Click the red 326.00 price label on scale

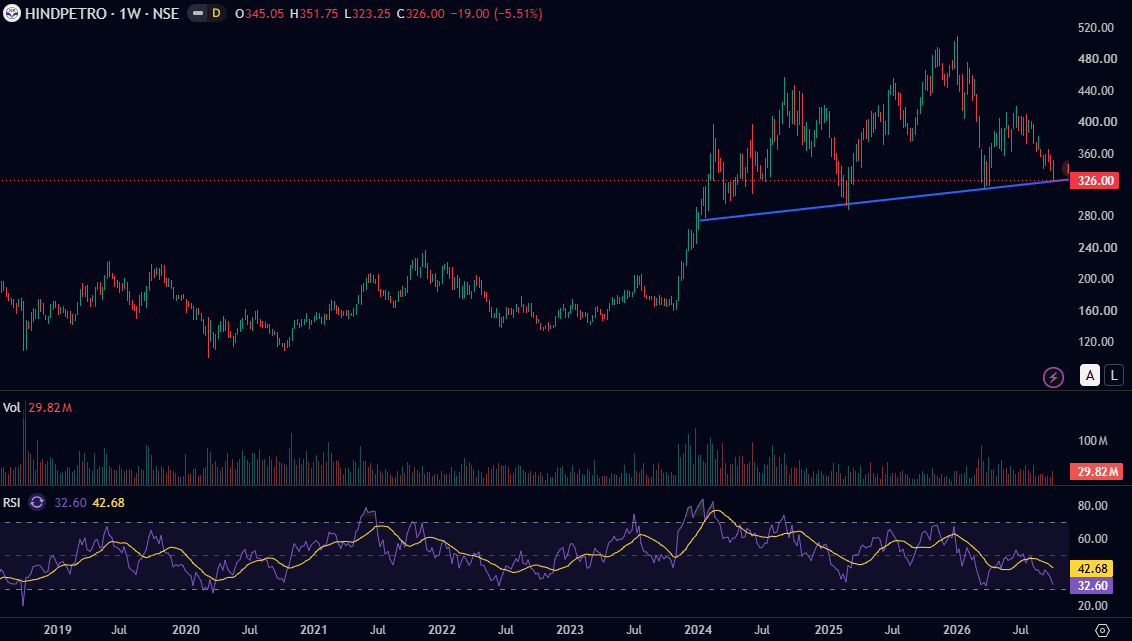1094,180
